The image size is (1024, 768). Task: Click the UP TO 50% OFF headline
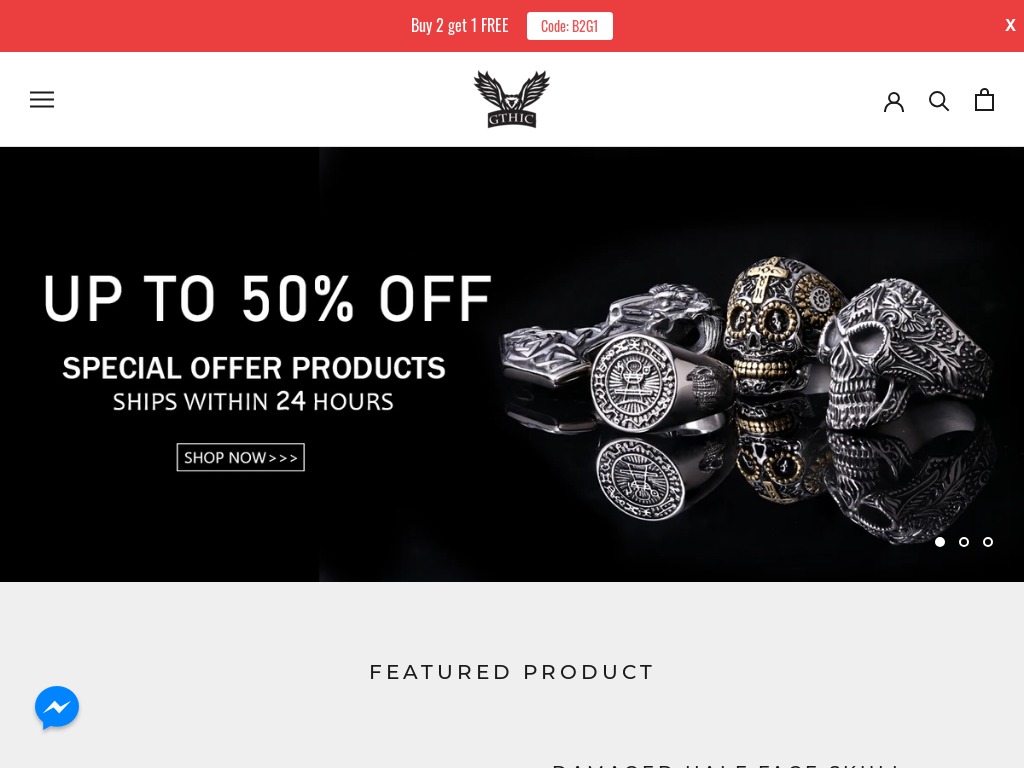[267, 298]
